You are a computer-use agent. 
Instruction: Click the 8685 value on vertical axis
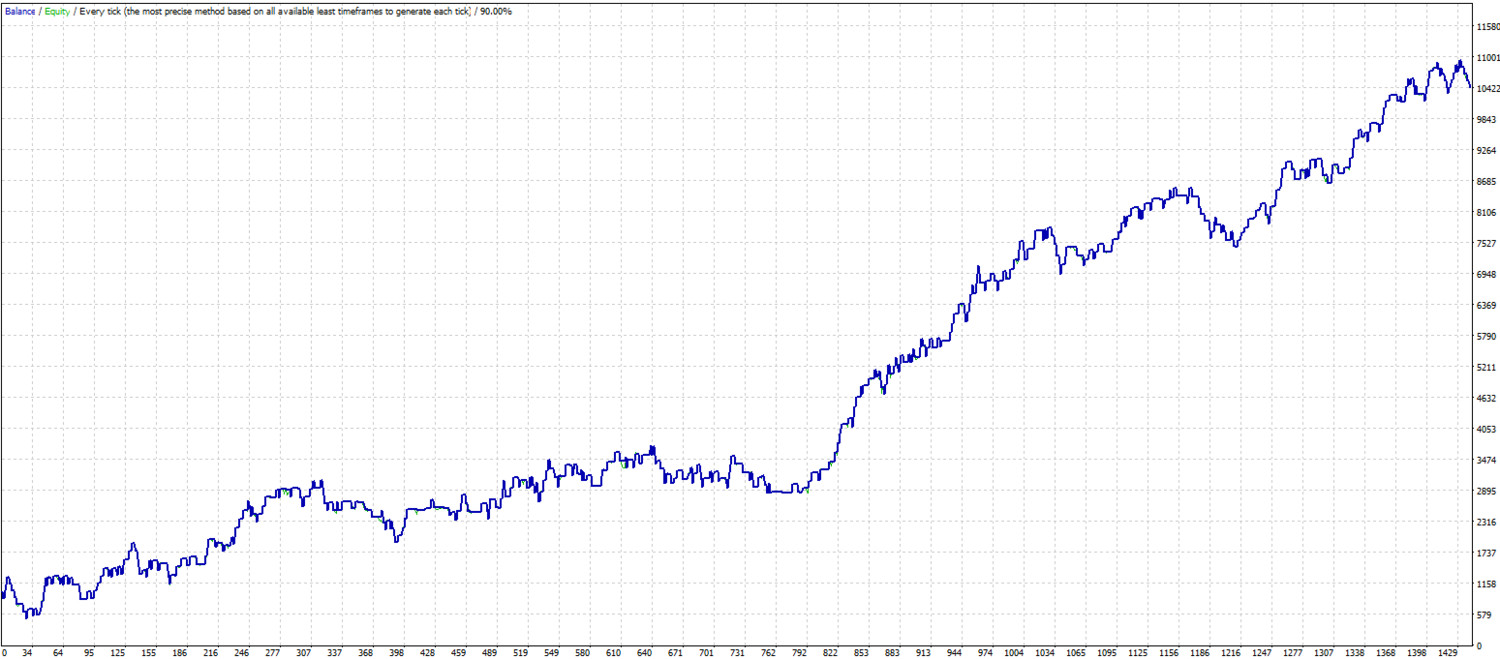tap(1485, 182)
